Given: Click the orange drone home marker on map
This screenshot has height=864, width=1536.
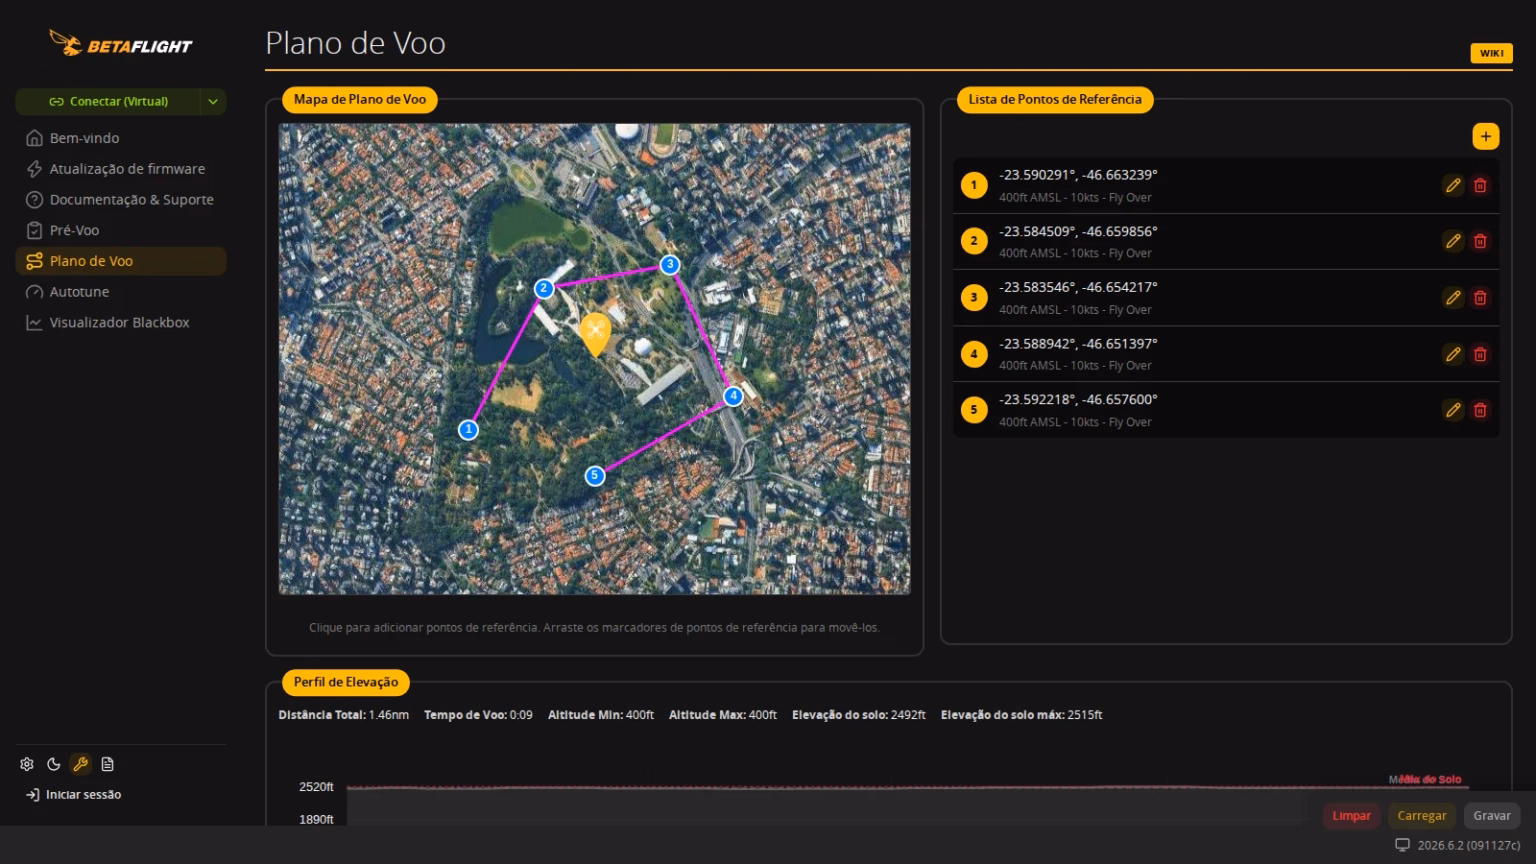Looking at the screenshot, I should point(595,333).
